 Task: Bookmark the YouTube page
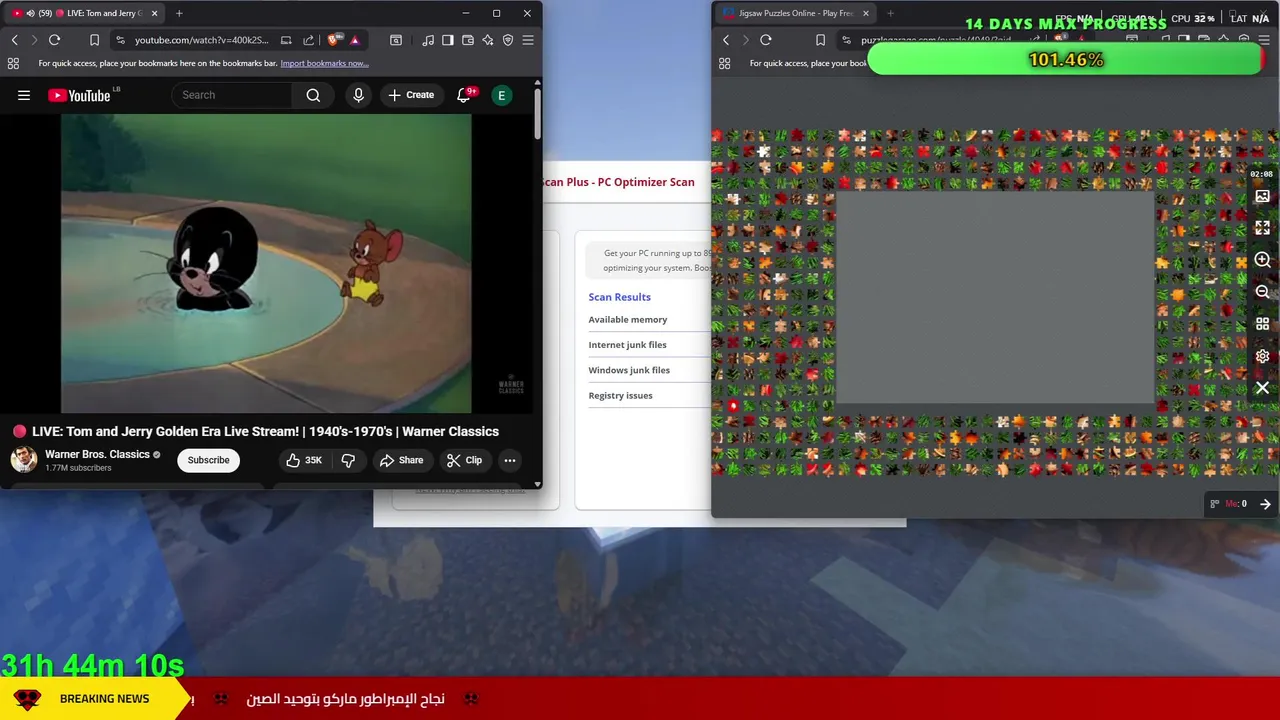pos(94,40)
